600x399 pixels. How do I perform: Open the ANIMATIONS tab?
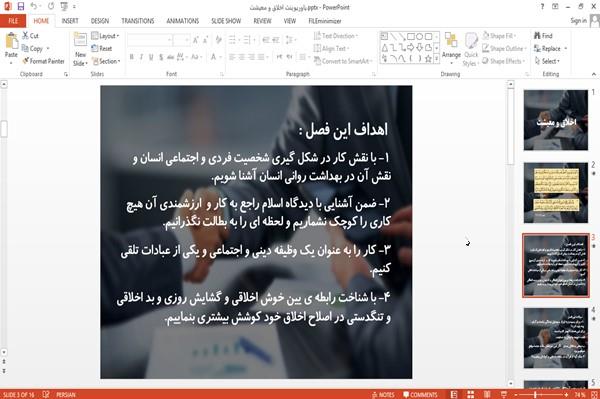(183, 21)
